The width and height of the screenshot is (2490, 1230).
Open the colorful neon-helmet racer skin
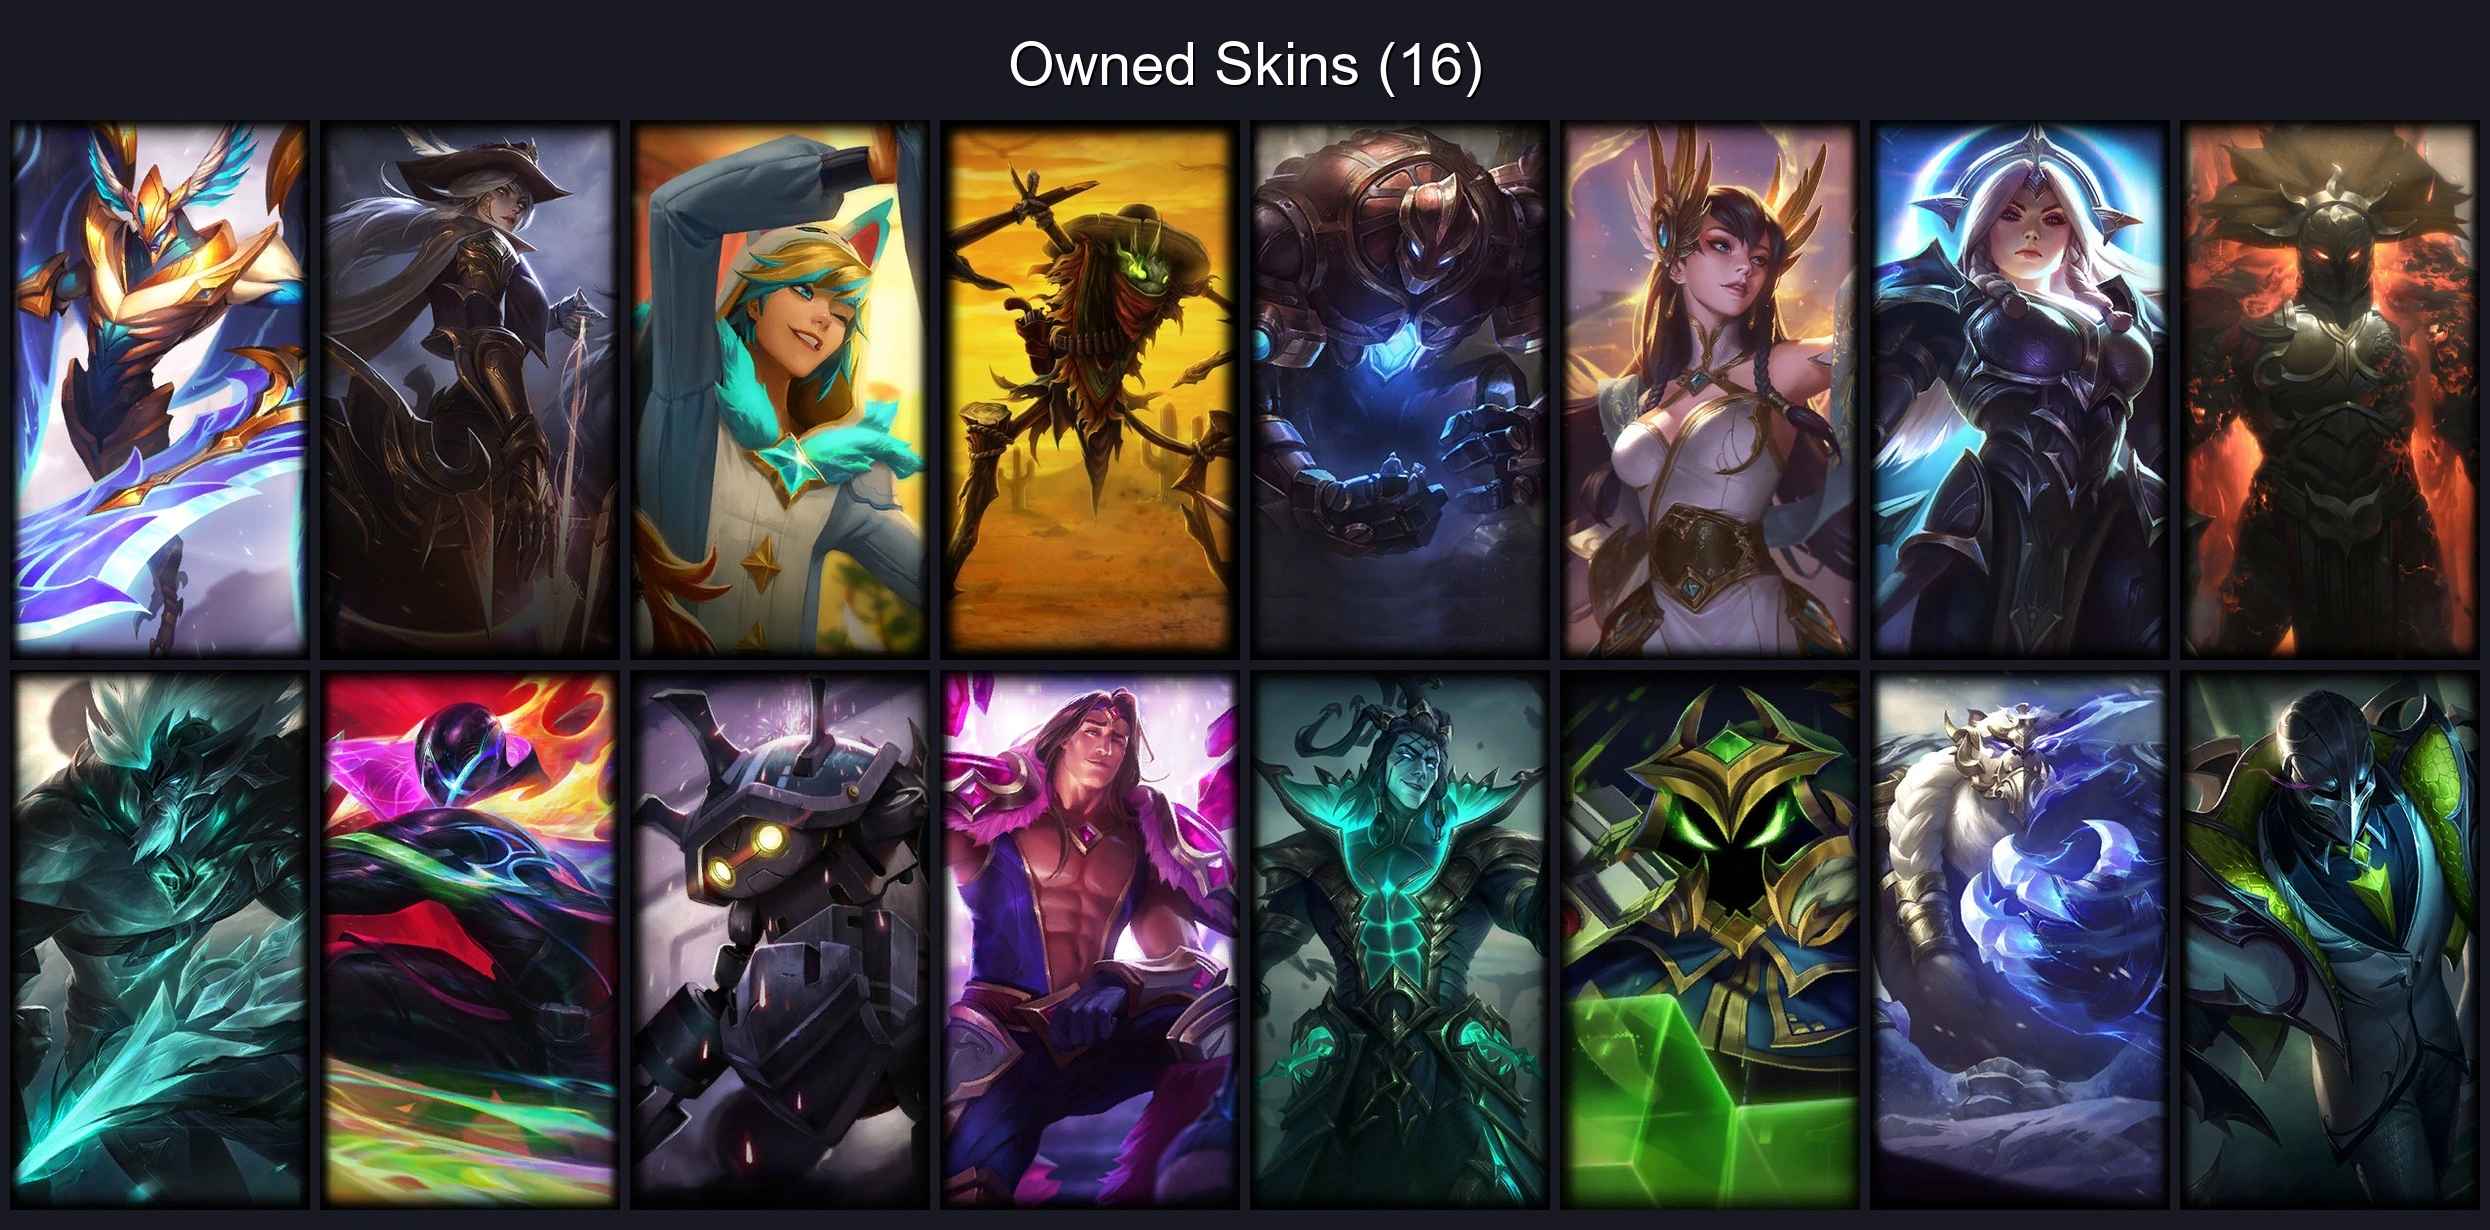470,940
